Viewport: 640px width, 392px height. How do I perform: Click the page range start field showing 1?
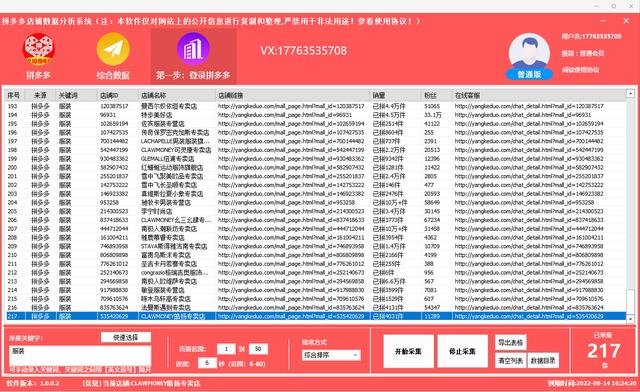[226, 349]
